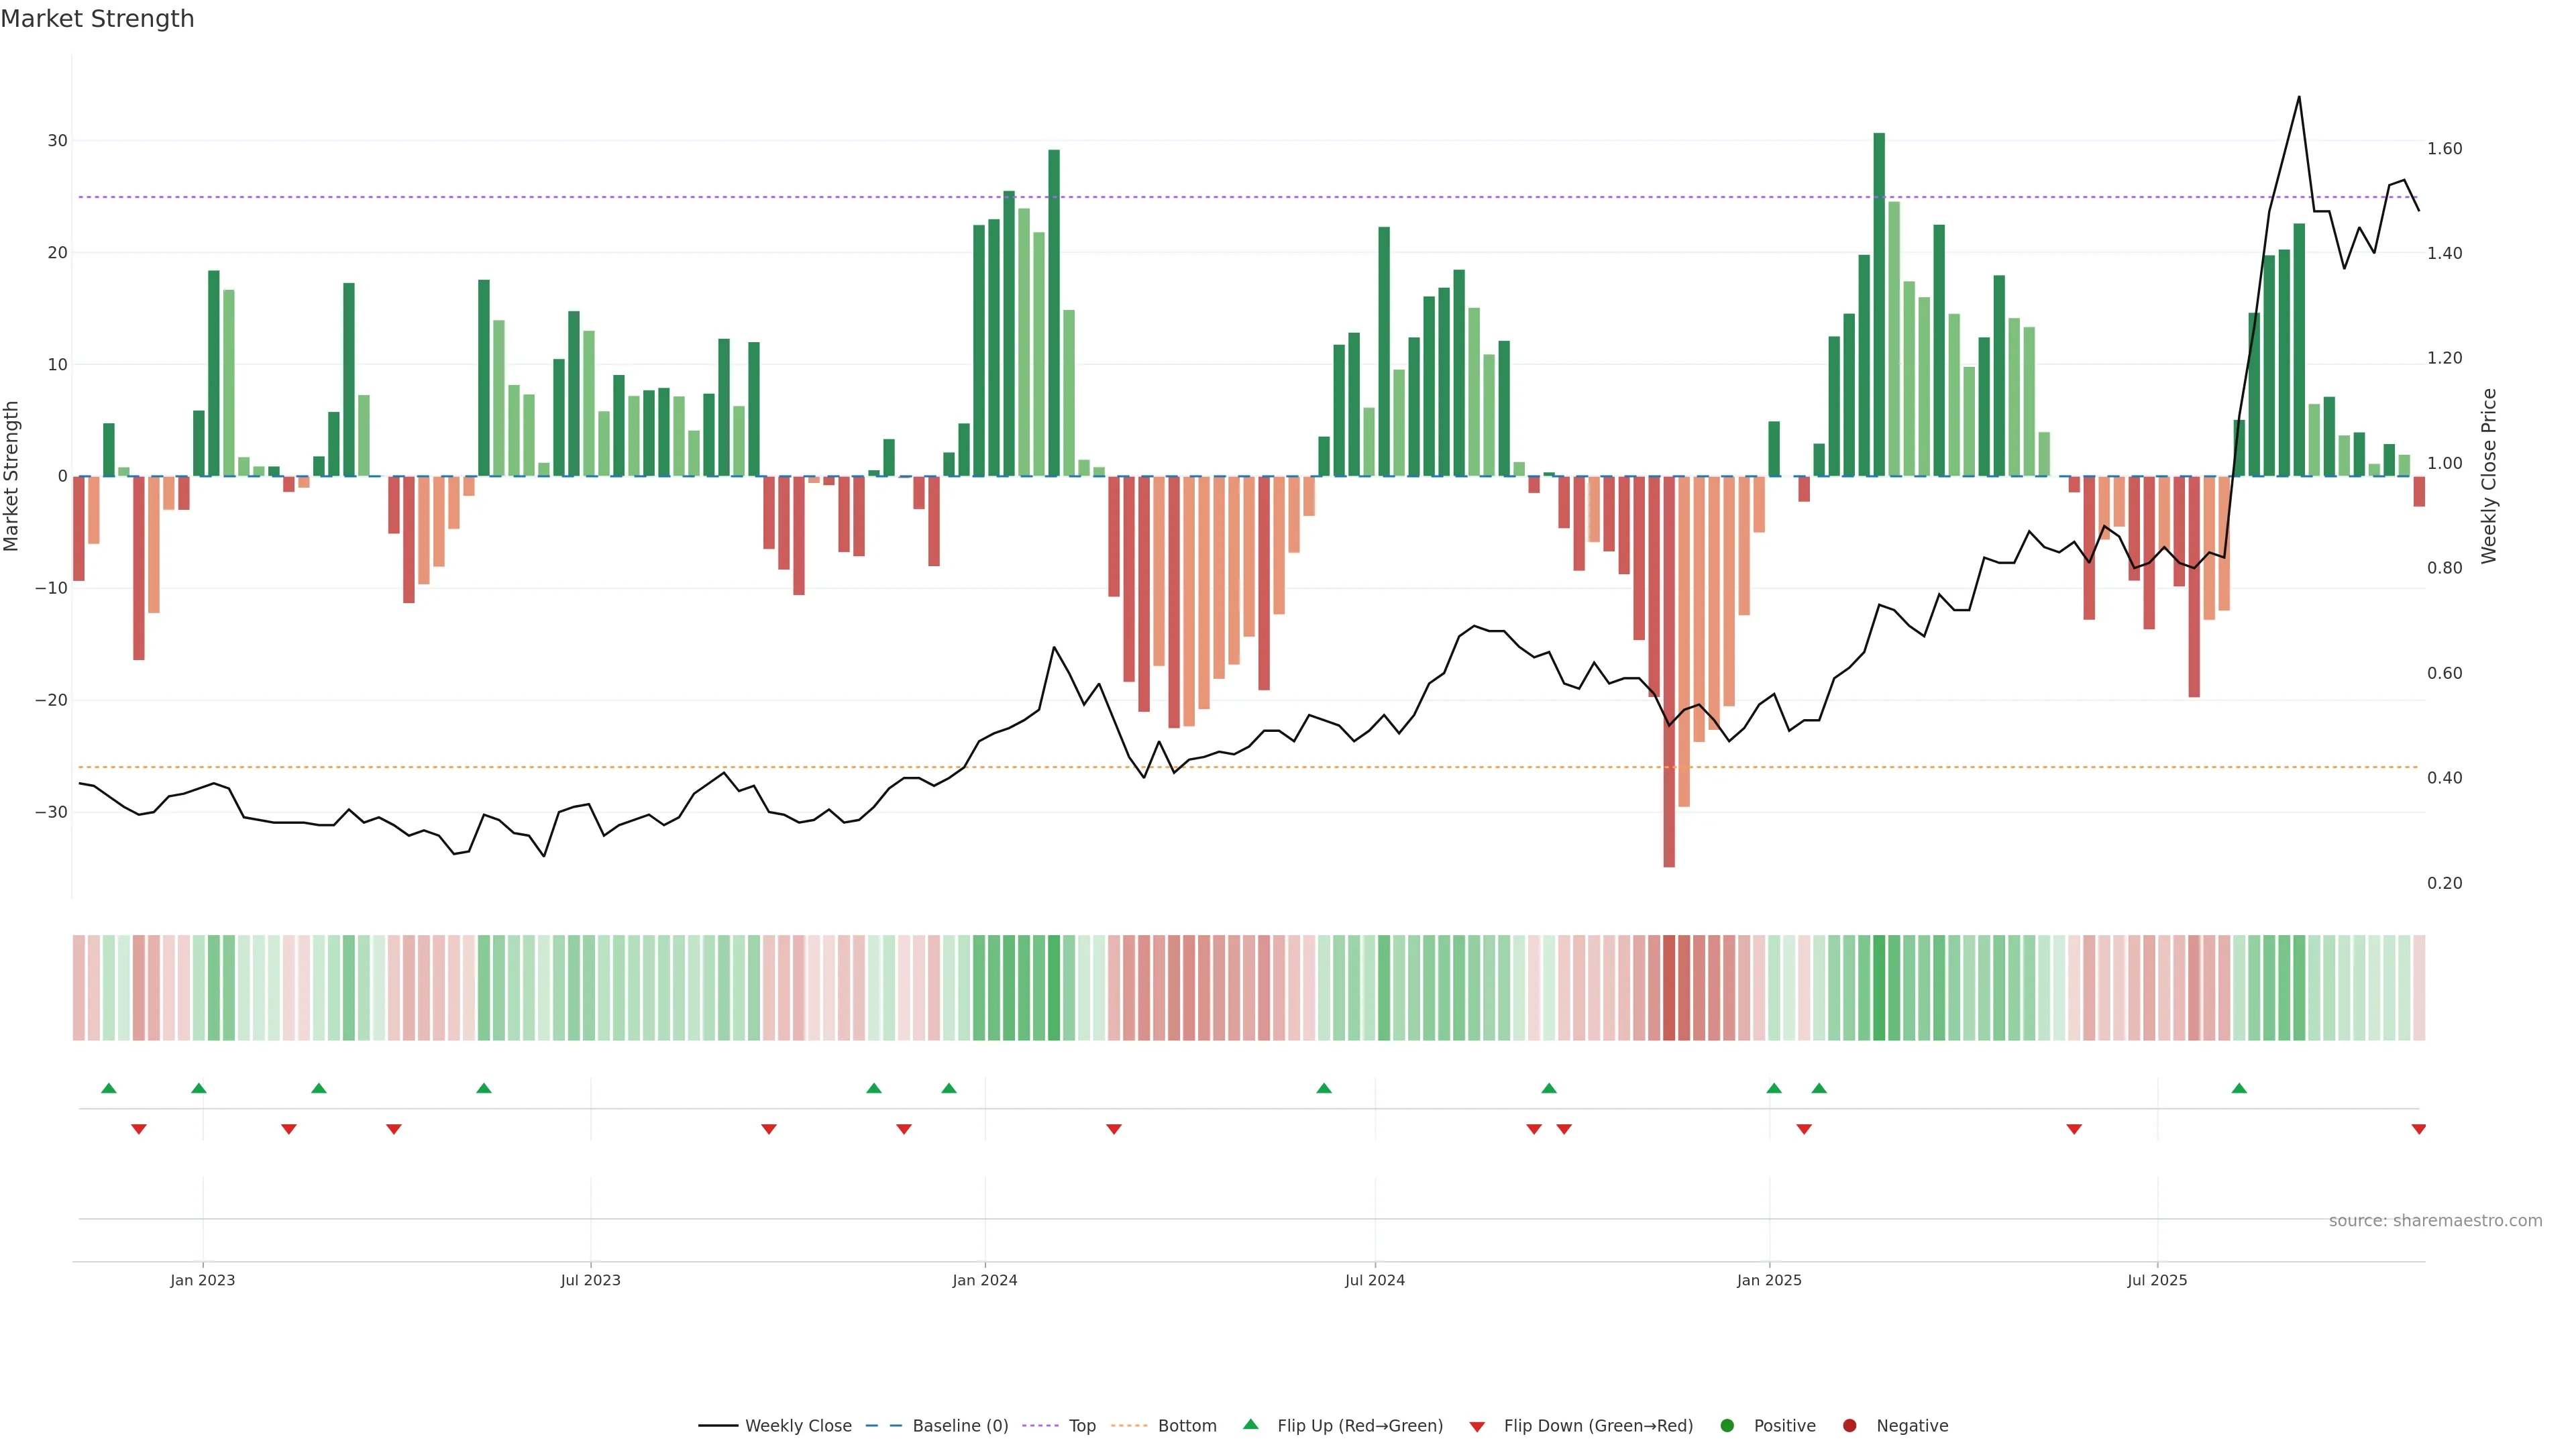
Task: Click the Weekly Close Price axis title
Action: (2489, 476)
